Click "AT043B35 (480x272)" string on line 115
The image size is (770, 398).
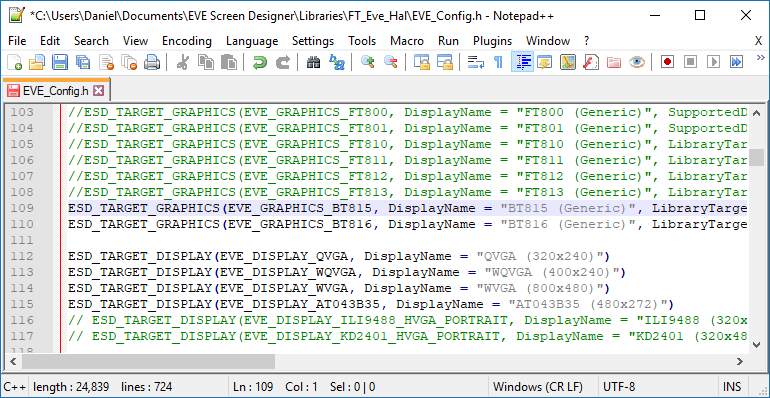[587, 304]
